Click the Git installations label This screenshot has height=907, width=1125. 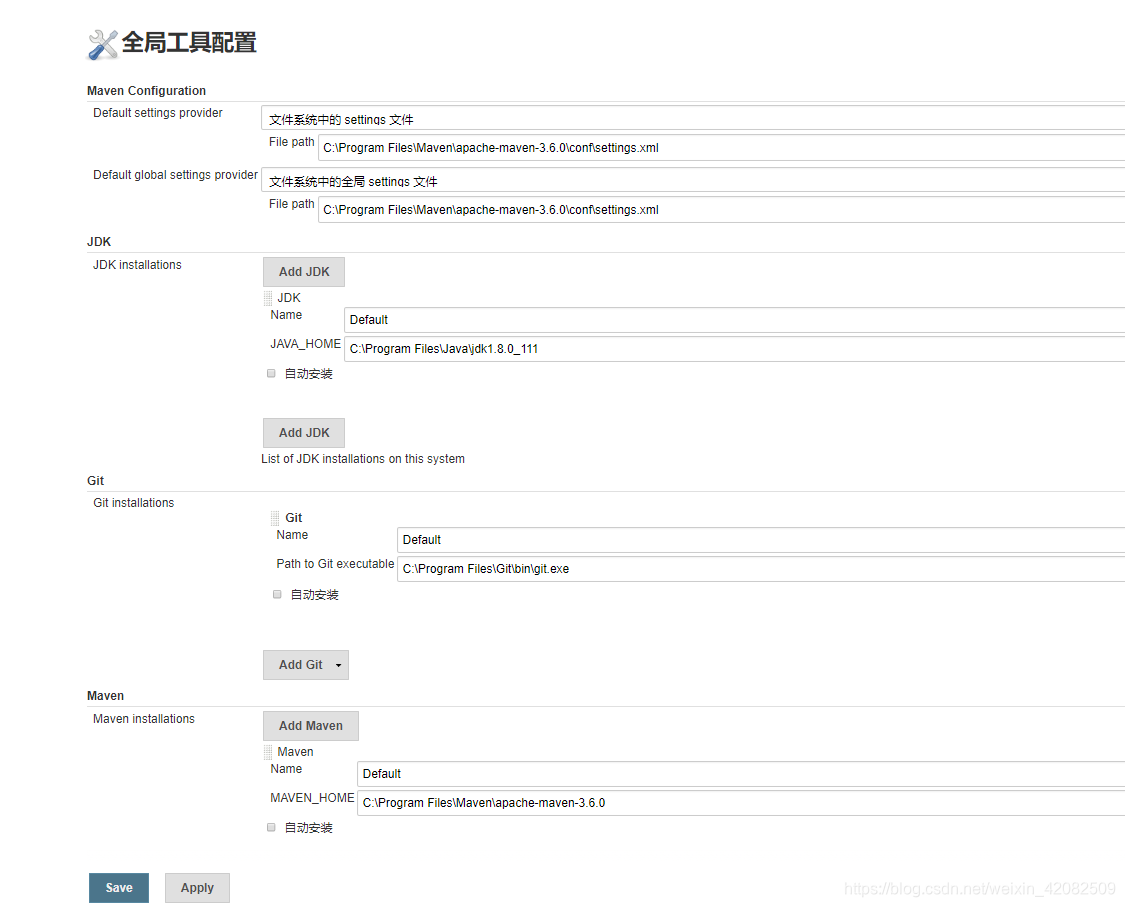(133, 503)
